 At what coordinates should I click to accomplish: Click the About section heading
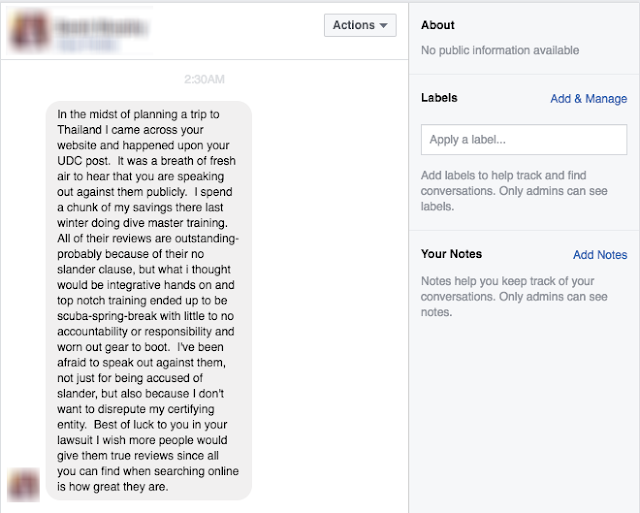[x=438, y=25]
